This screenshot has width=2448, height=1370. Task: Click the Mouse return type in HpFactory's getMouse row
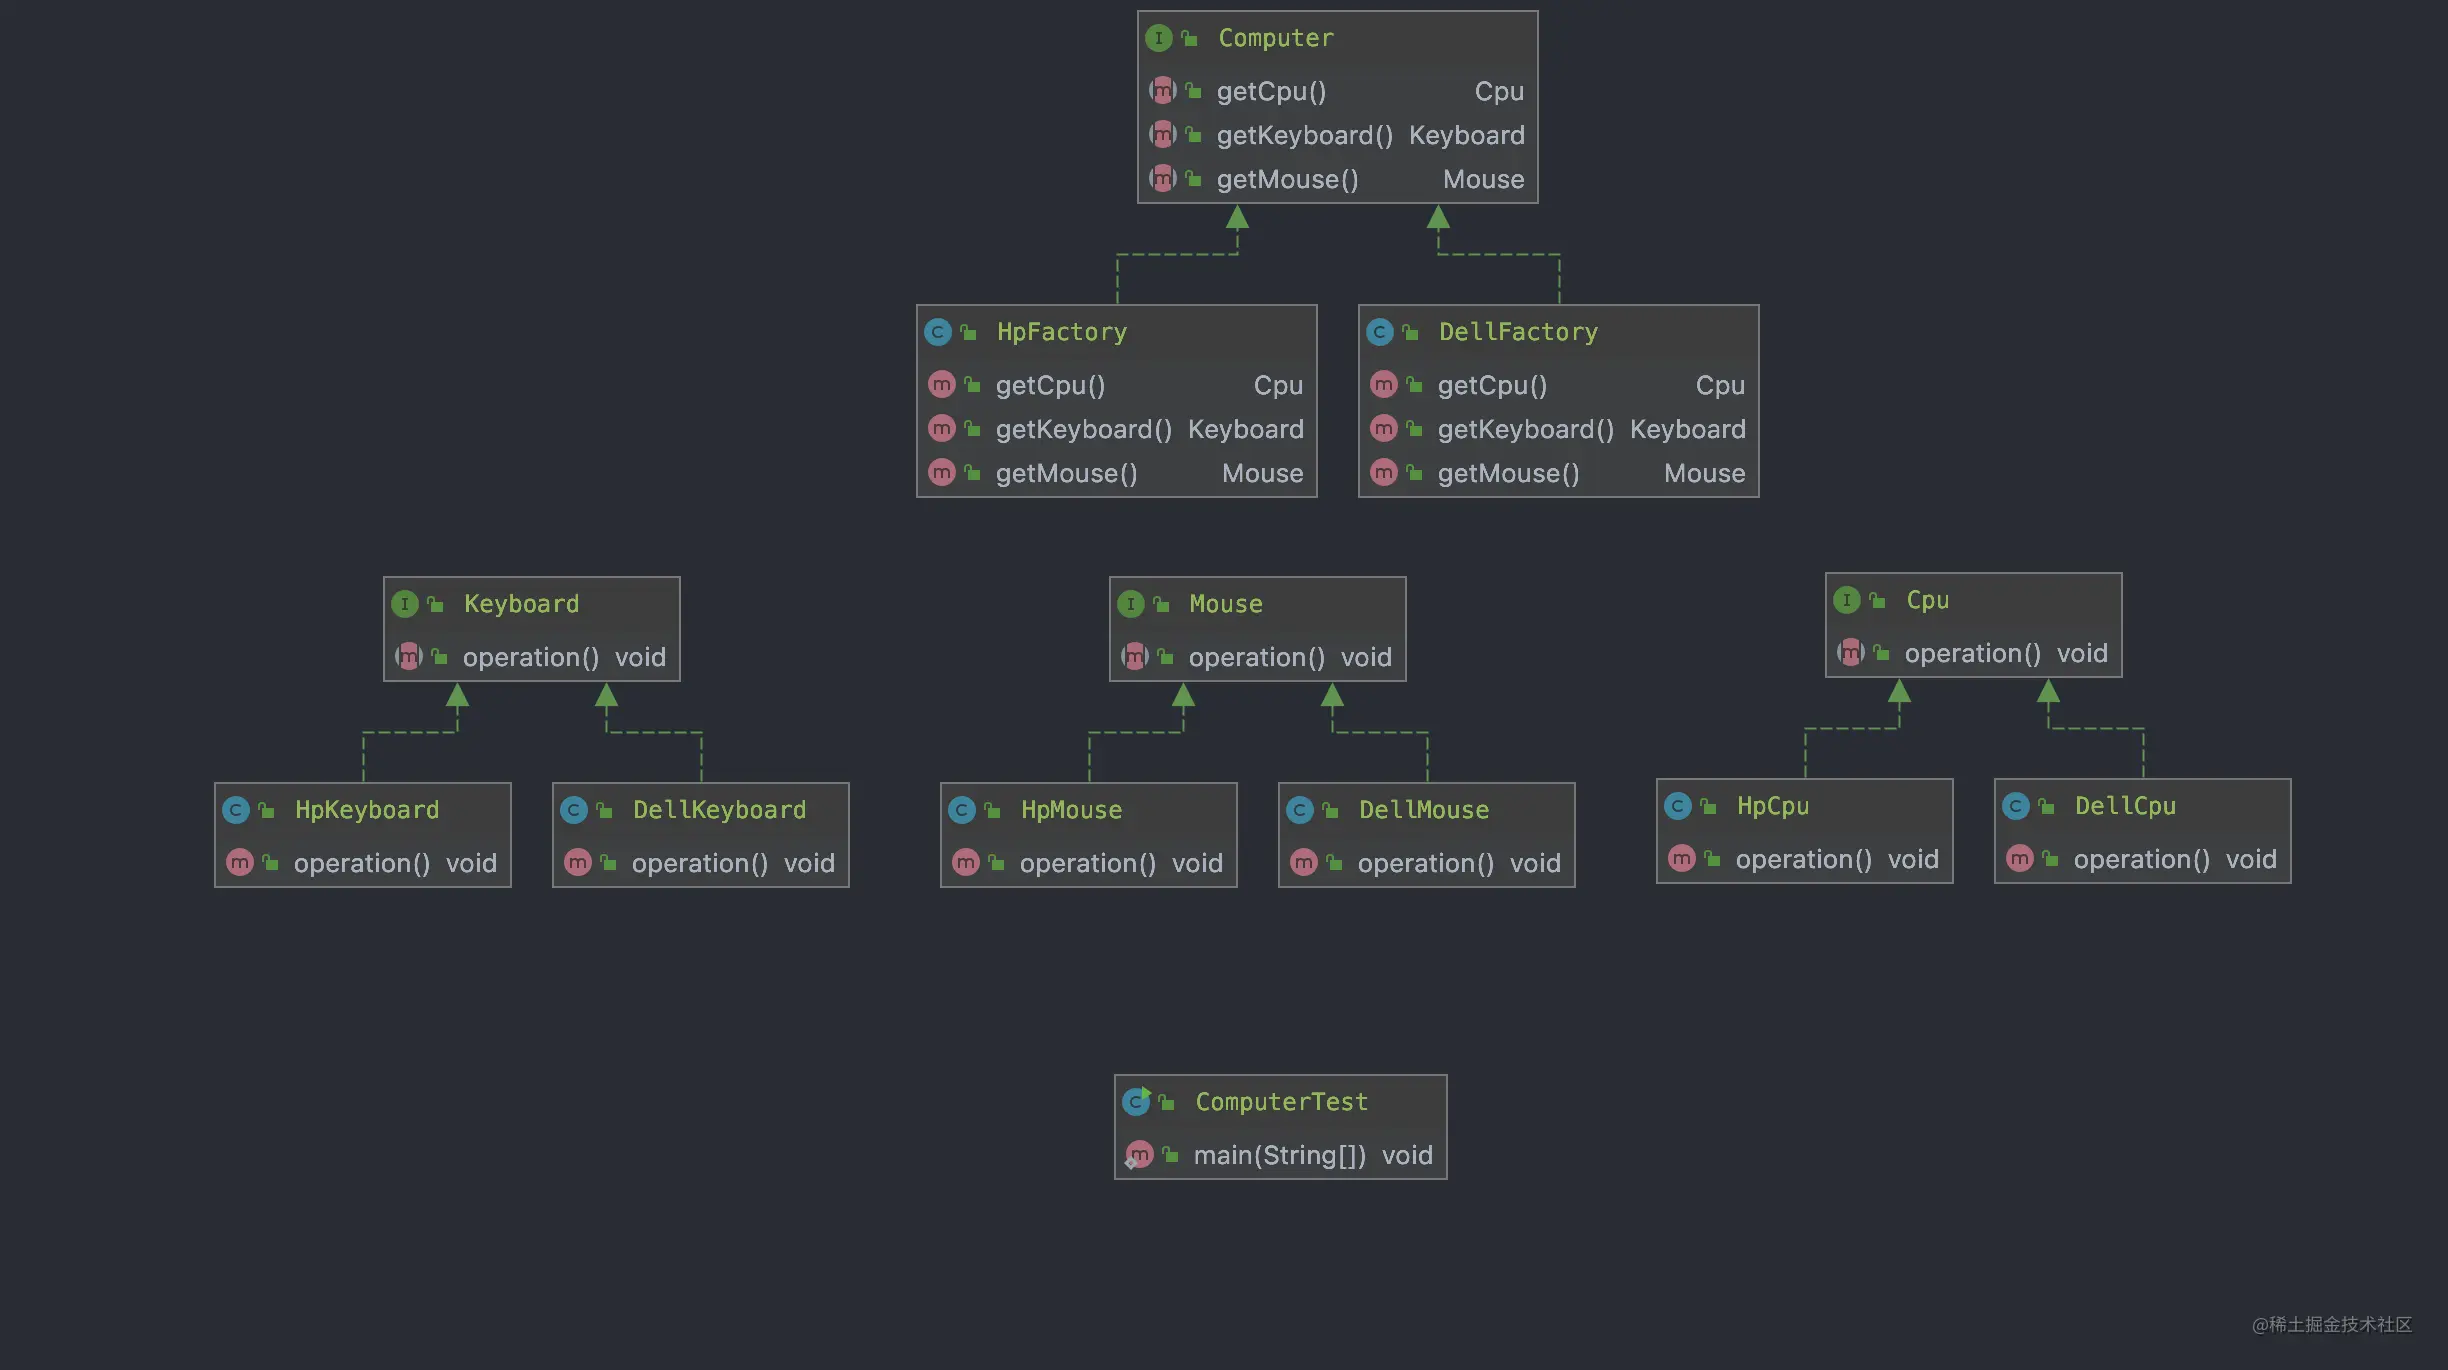[1263, 474]
